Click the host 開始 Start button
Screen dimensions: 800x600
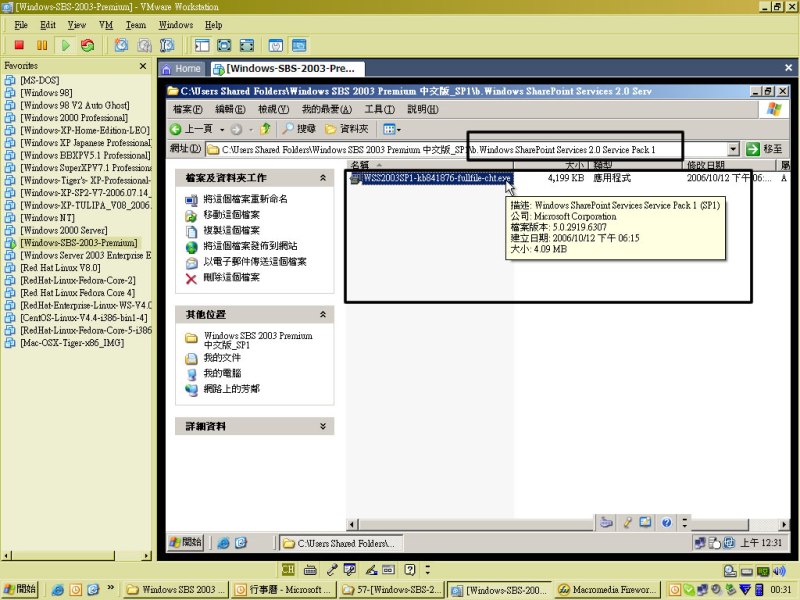pyautogui.click(x=20, y=589)
